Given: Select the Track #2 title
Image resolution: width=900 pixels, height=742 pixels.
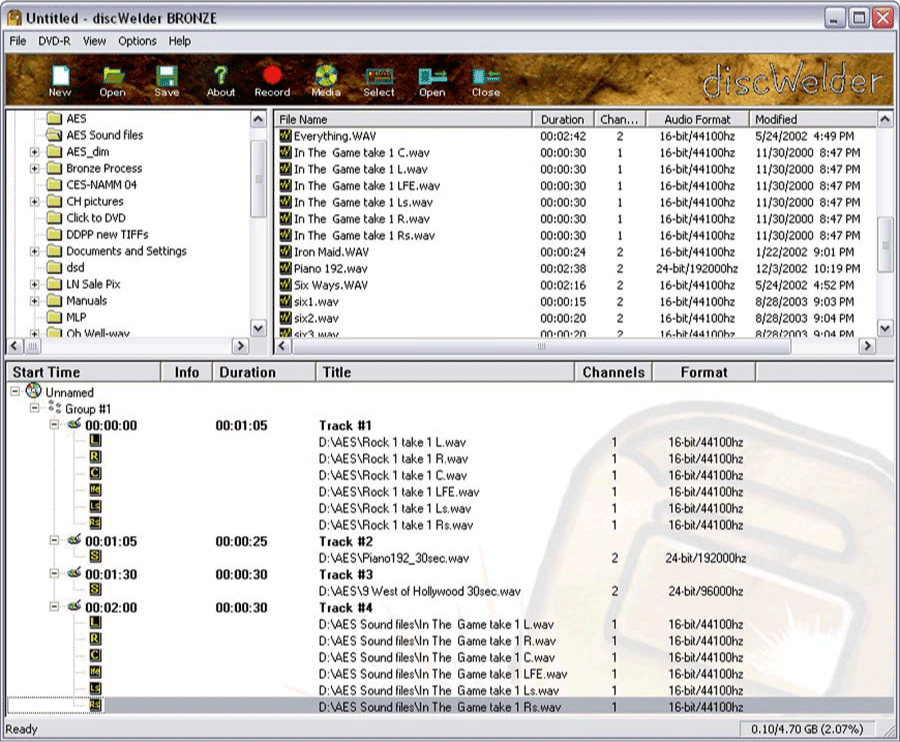Looking at the screenshot, I should pos(346,542).
